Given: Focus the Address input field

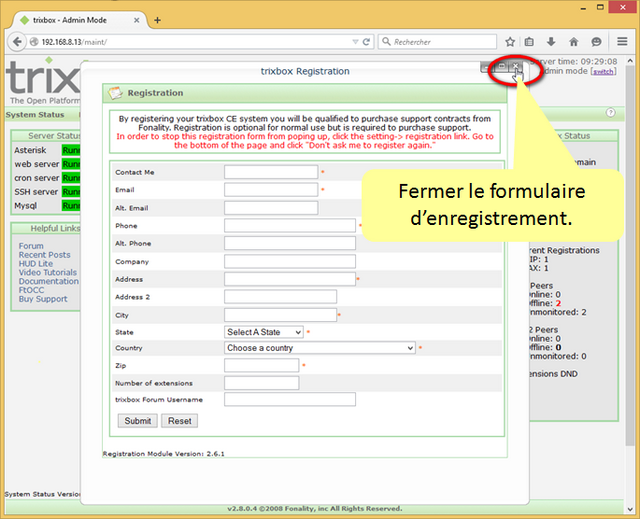Looking at the screenshot, I should [290, 279].
